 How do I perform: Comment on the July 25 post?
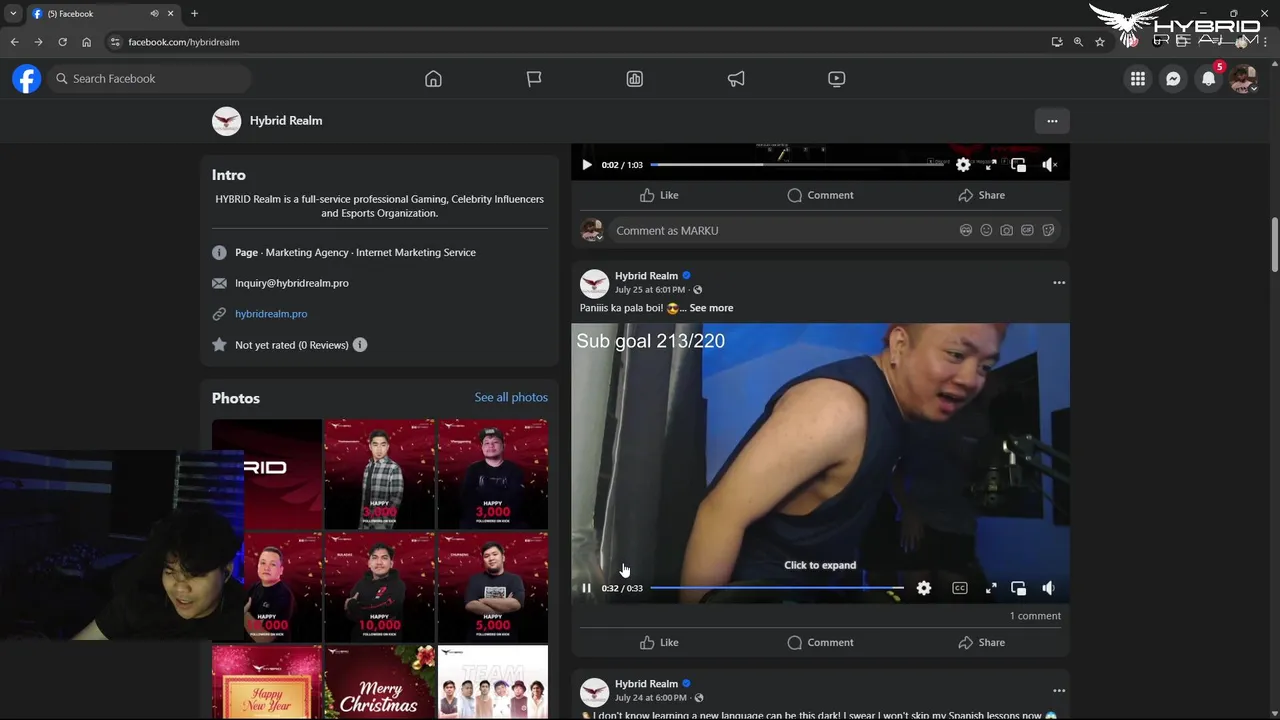pyautogui.click(x=820, y=643)
